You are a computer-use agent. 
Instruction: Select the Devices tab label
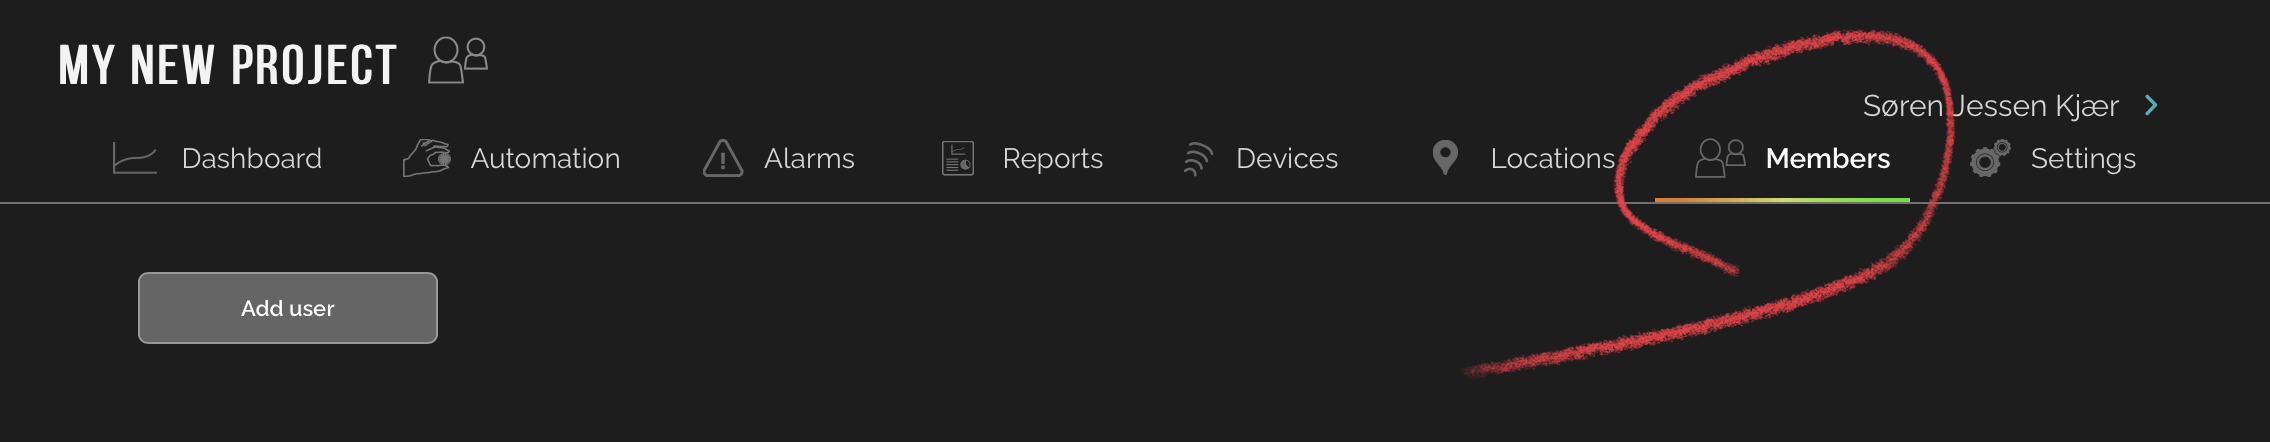1287,158
